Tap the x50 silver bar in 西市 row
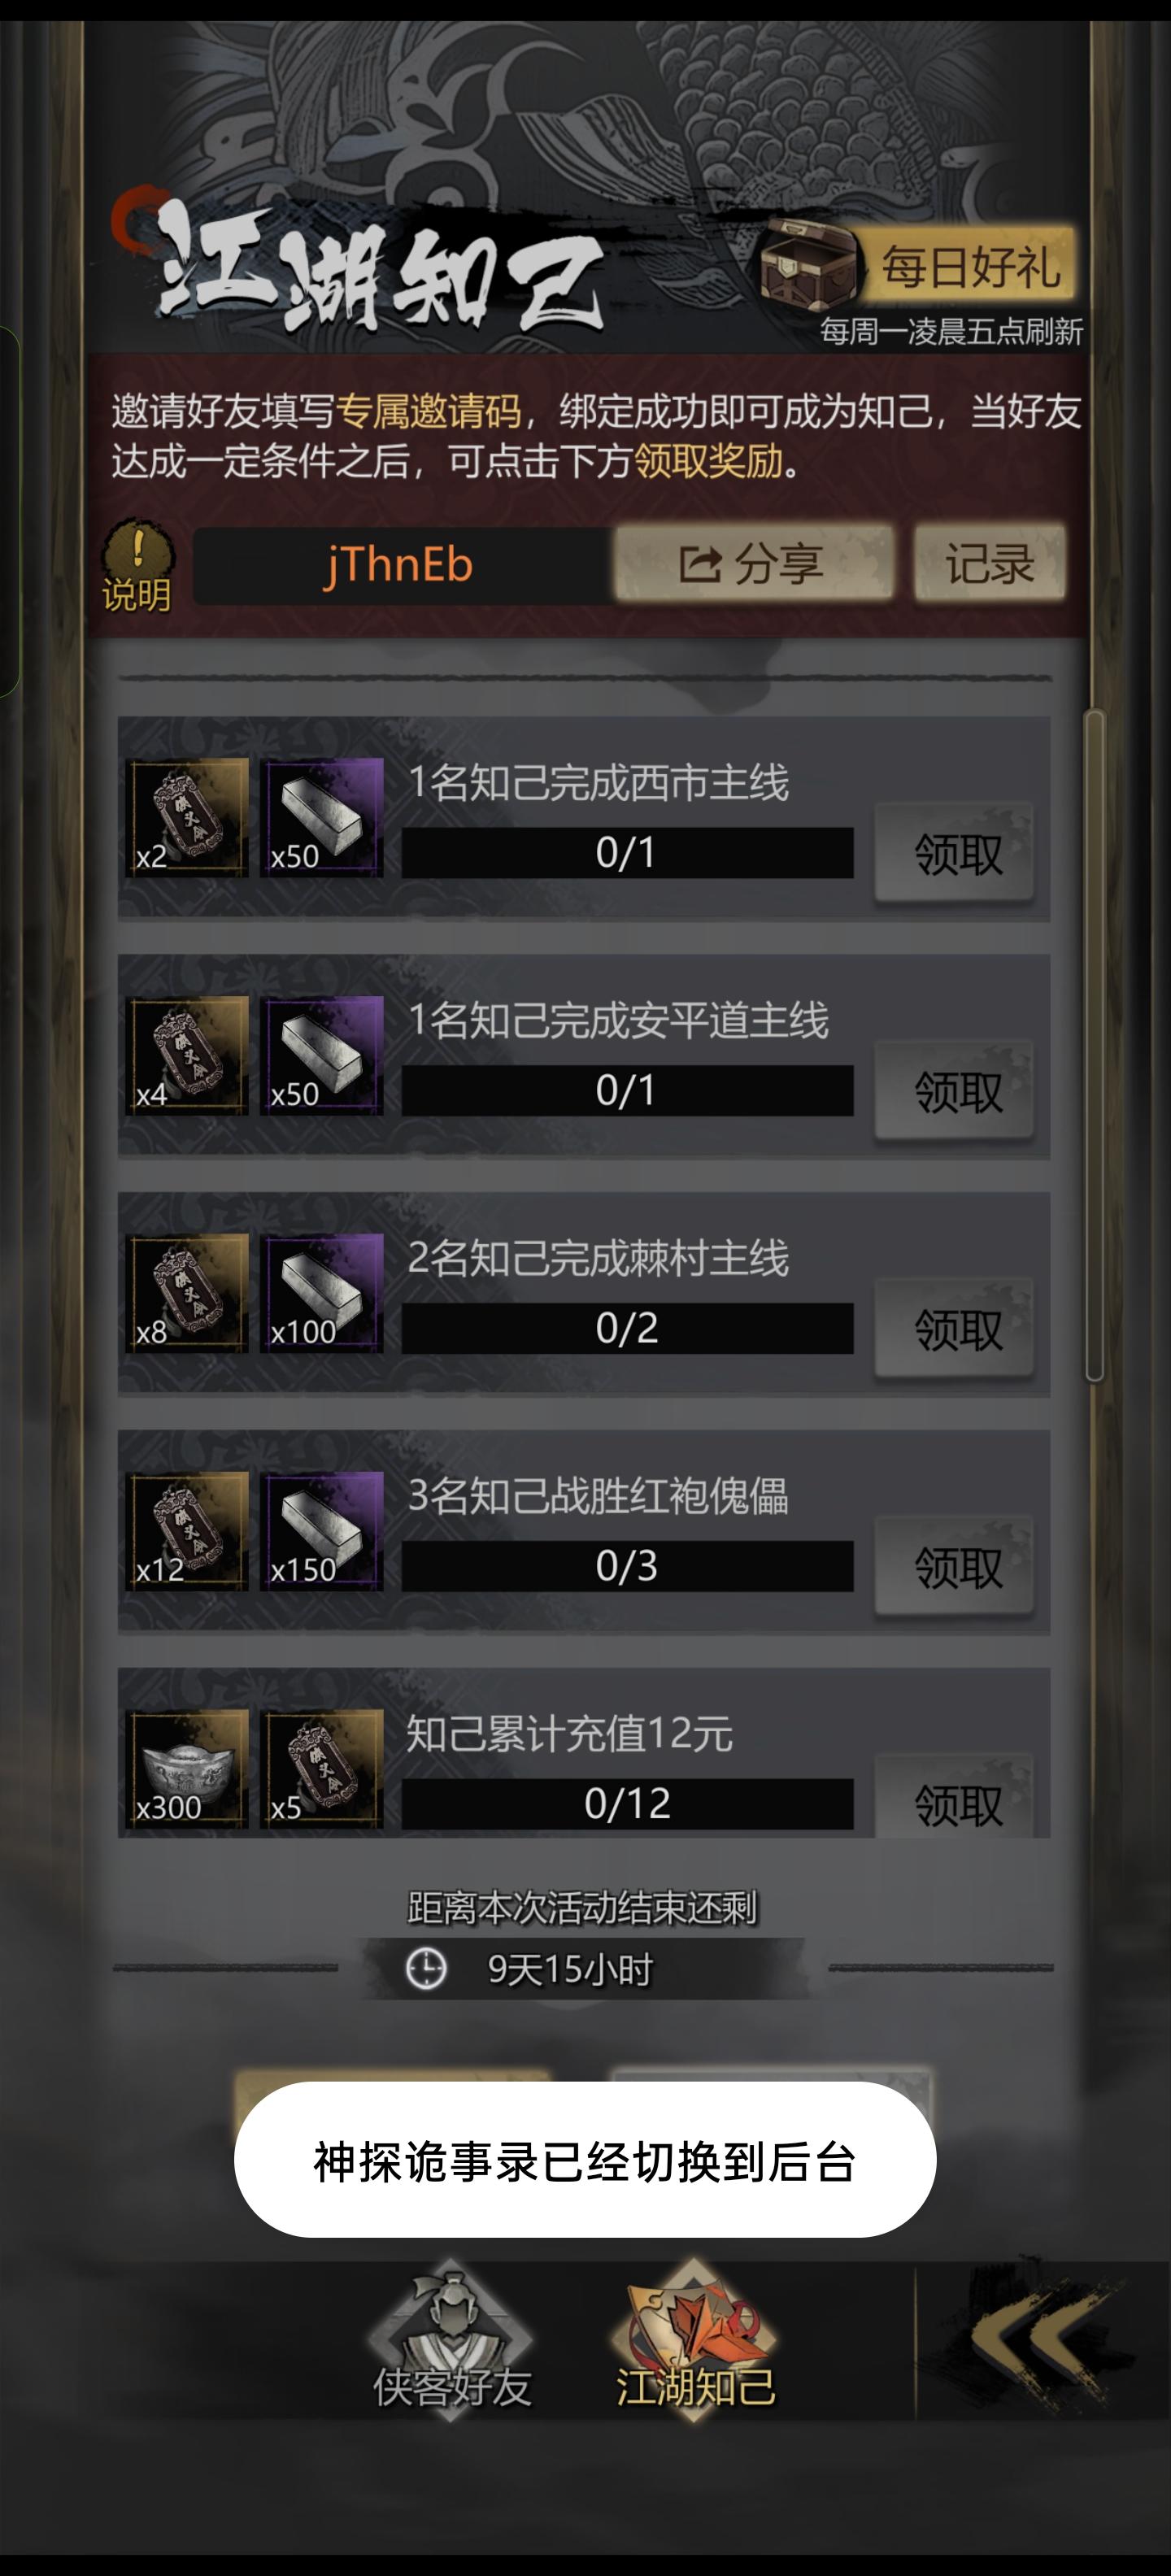This screenshot has width=1171, height=2576. [x=321, y=818]
